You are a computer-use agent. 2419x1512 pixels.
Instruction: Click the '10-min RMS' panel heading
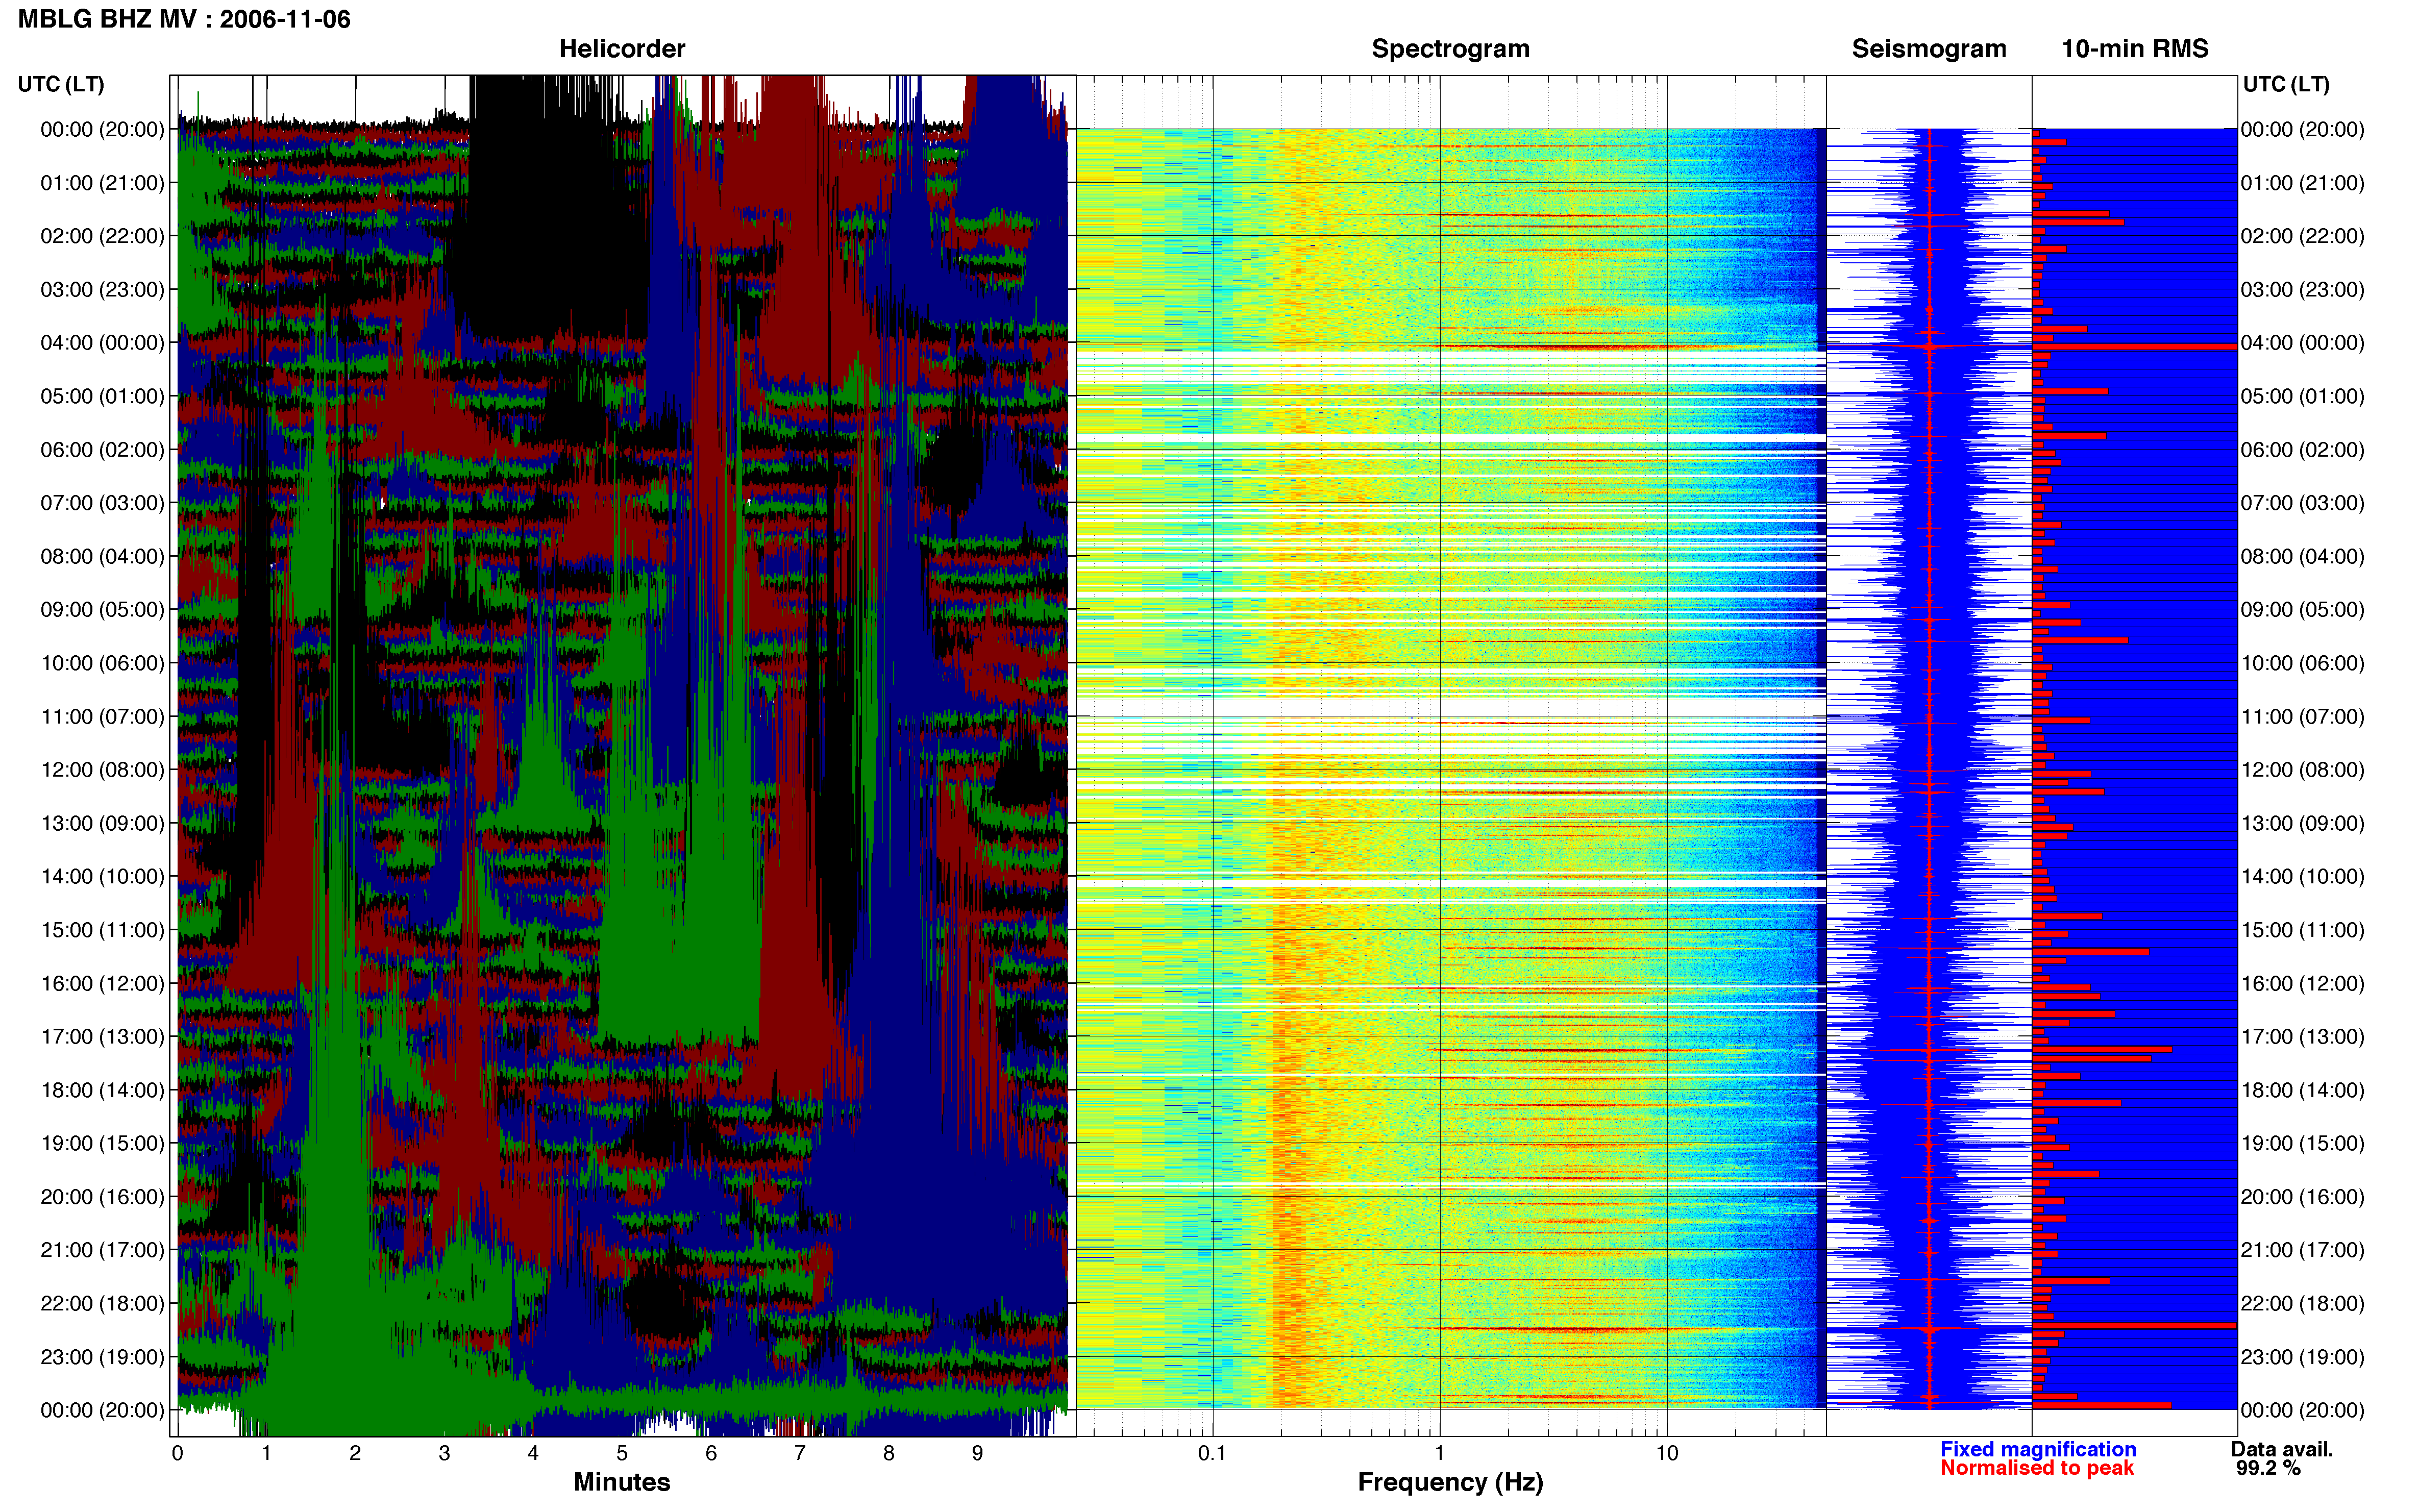(x=2134, y=48)
